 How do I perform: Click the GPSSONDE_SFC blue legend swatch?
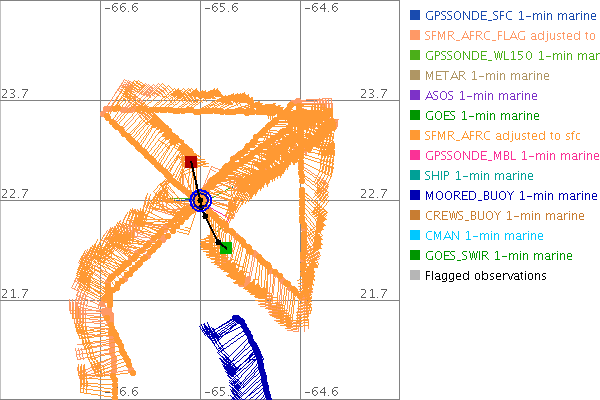pos(415,16)
